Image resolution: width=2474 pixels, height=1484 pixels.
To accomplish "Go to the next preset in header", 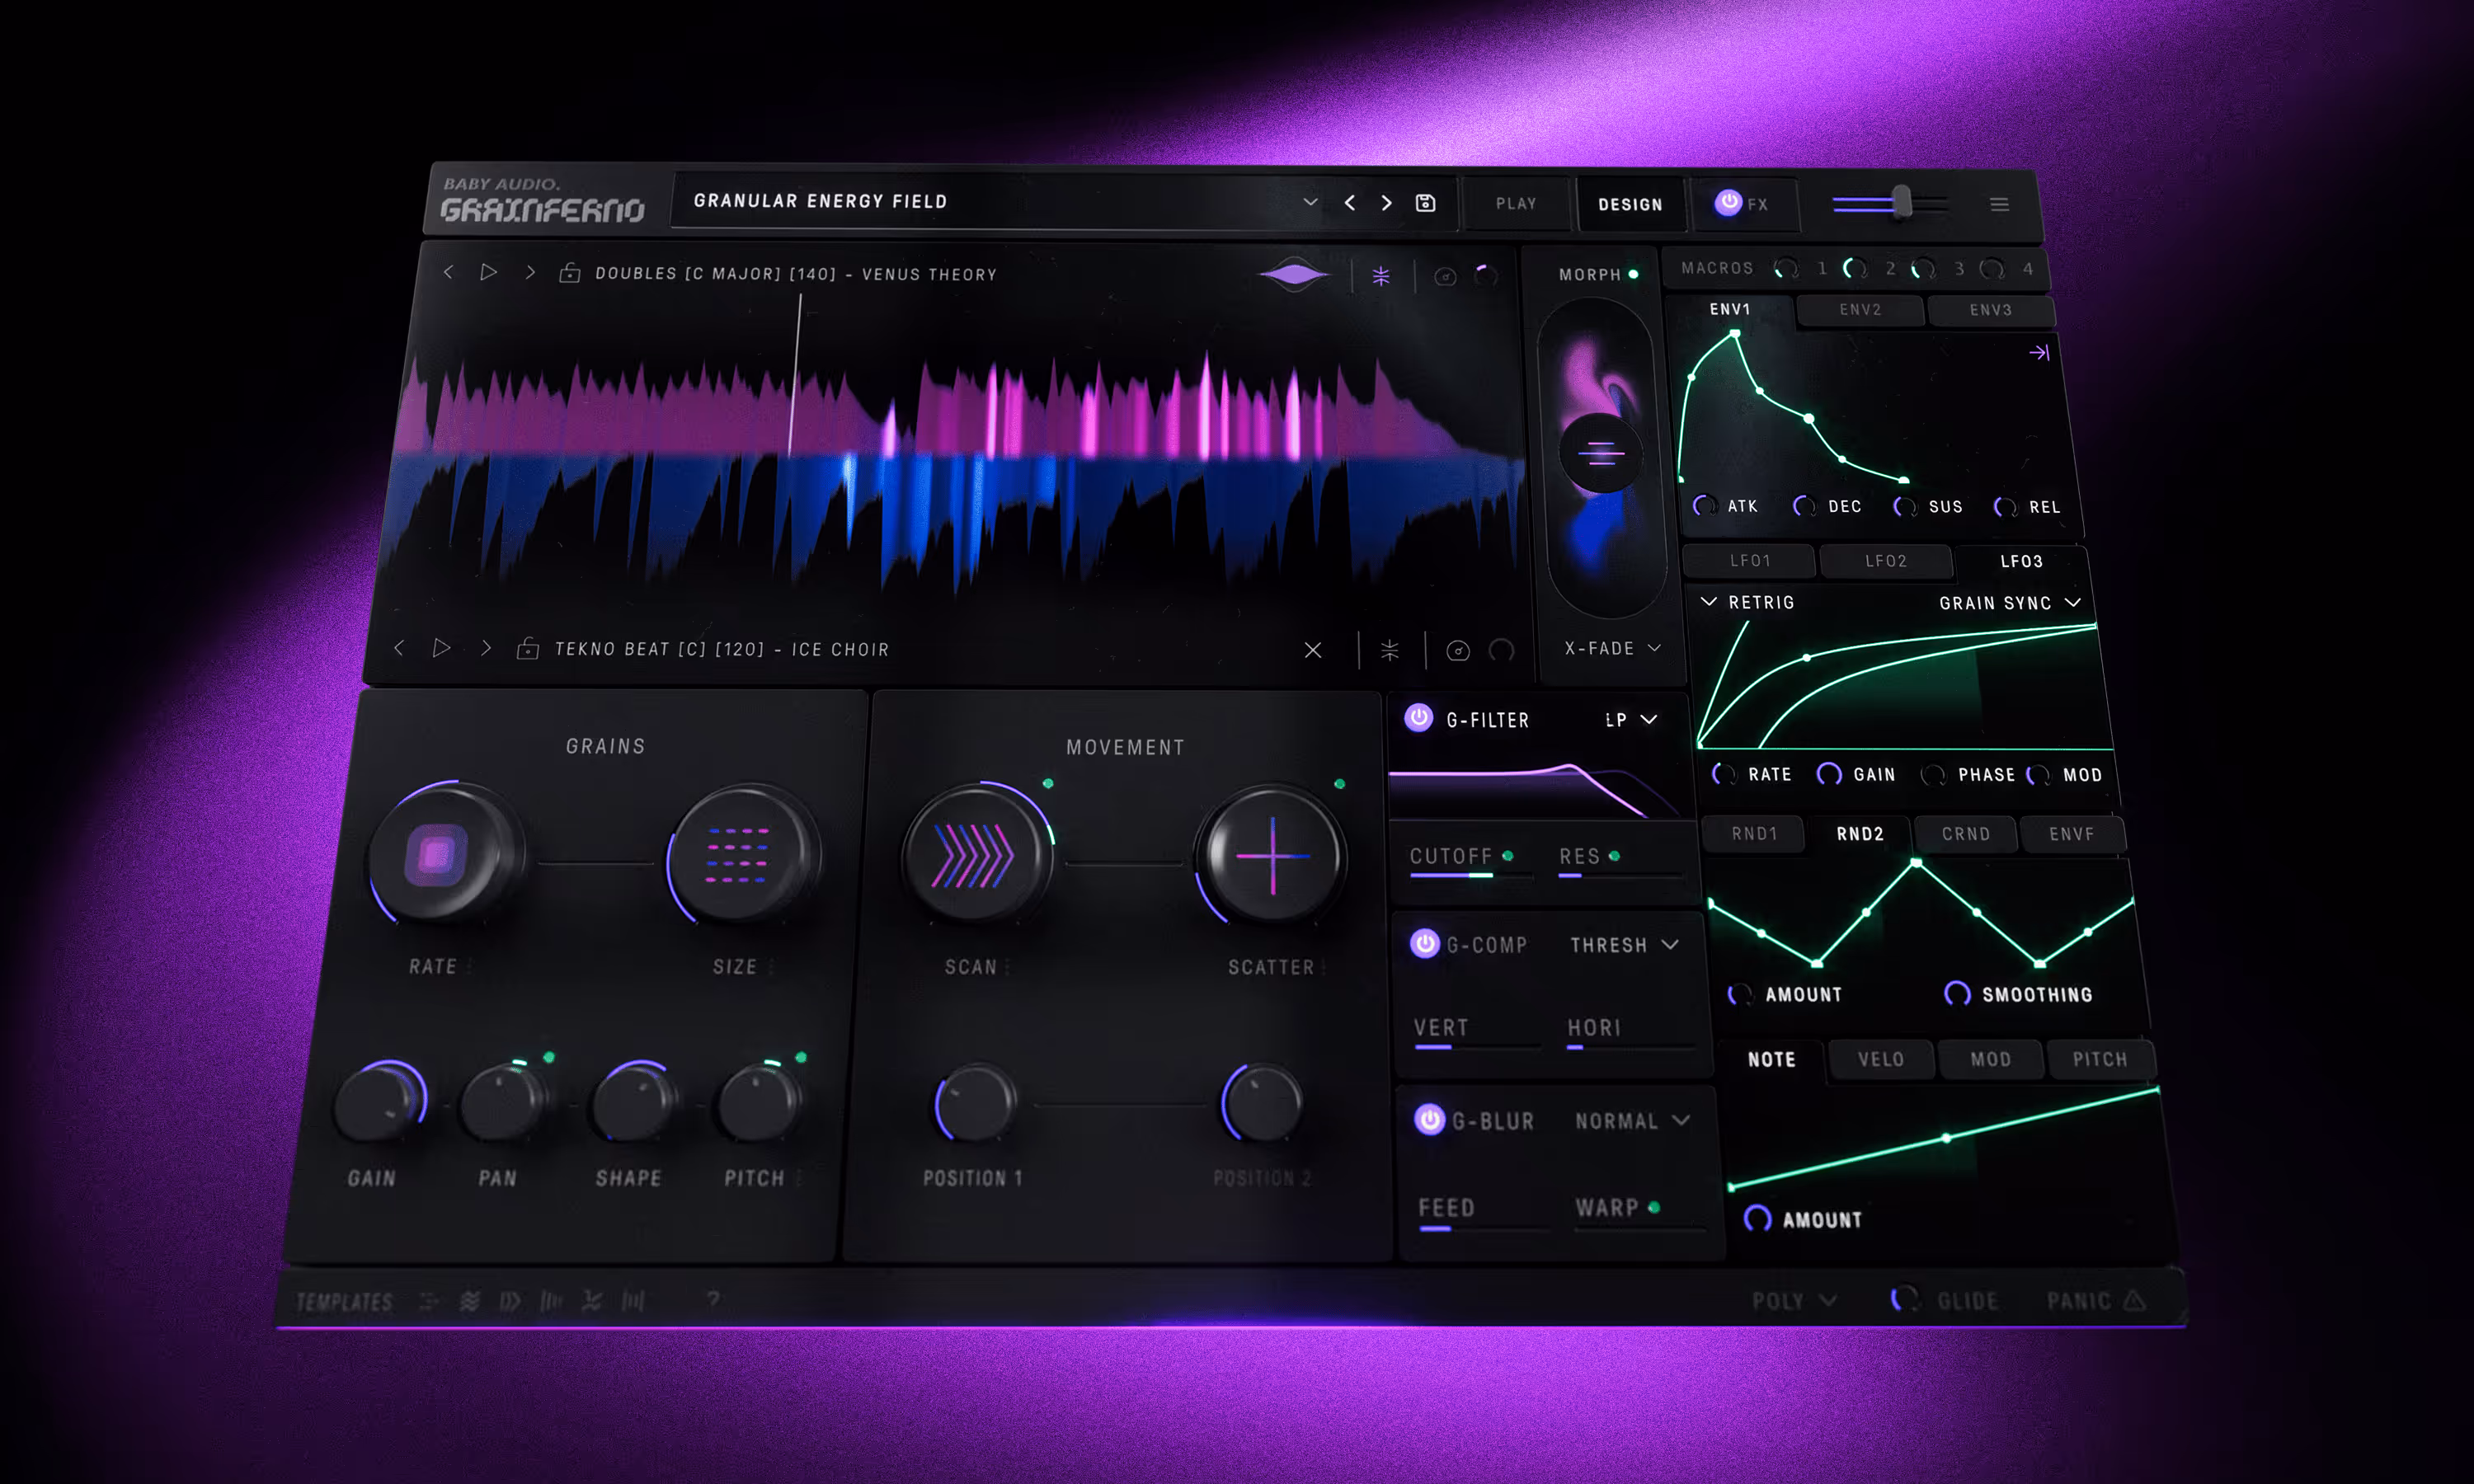I will (1386, 203).
